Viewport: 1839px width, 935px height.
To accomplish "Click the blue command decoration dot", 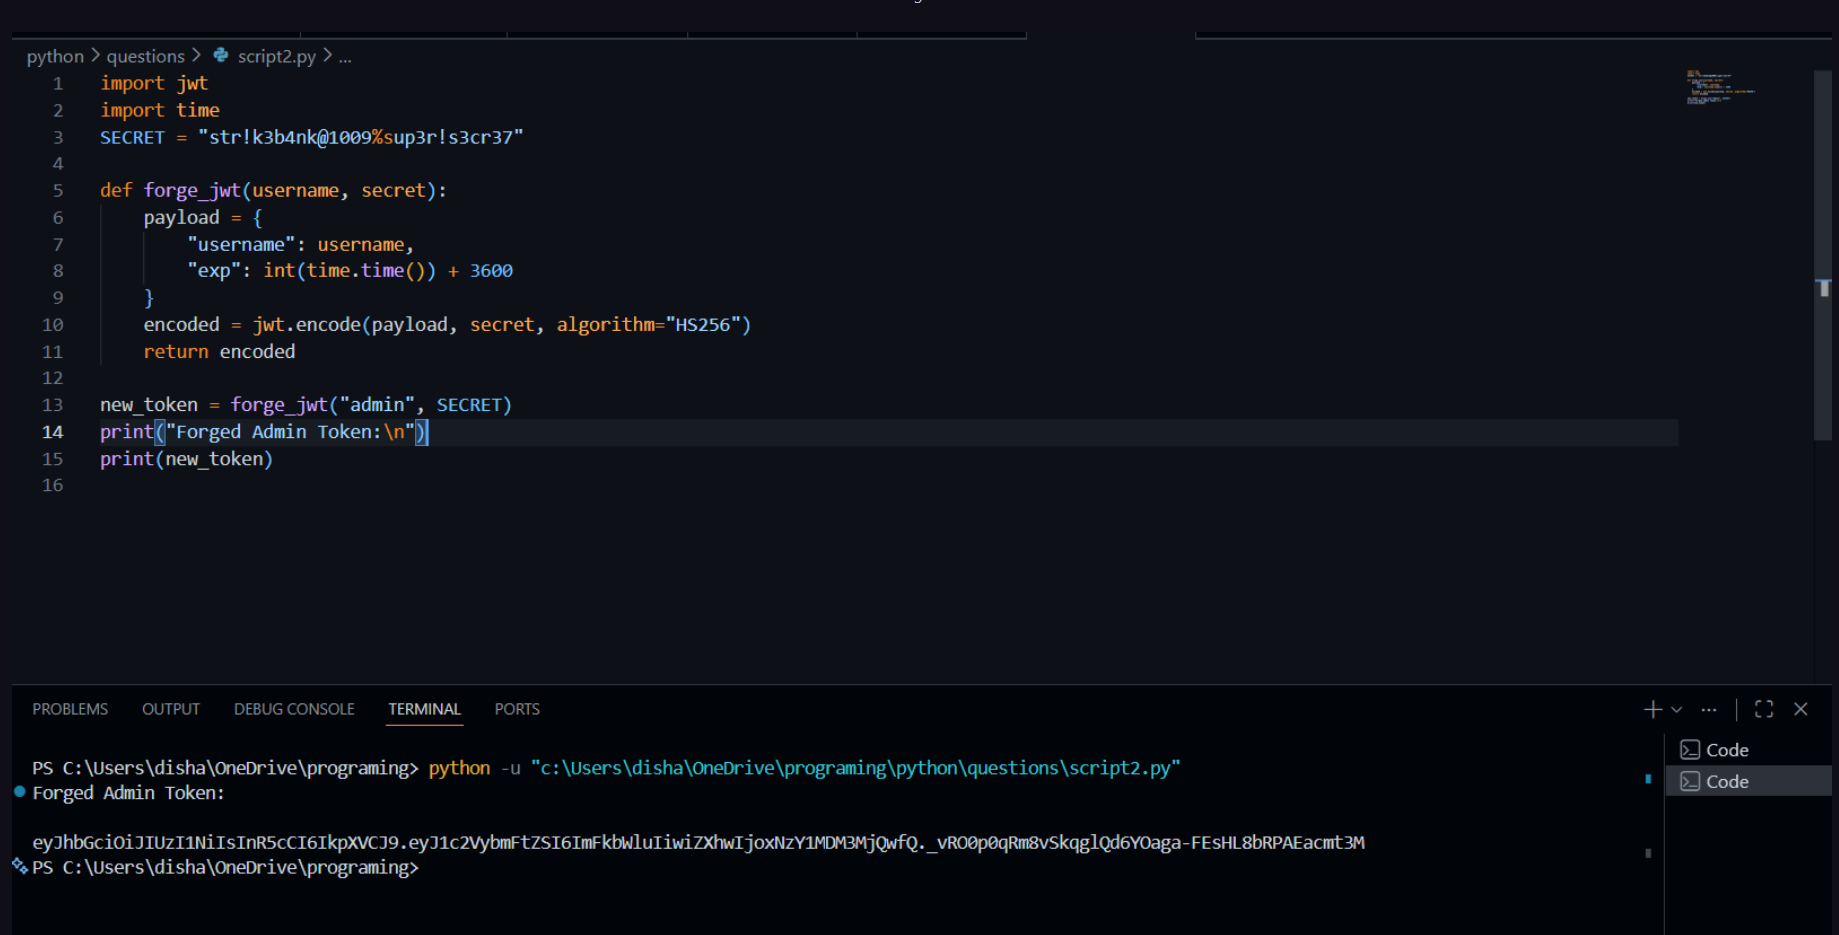I will [x=20, y=792].
